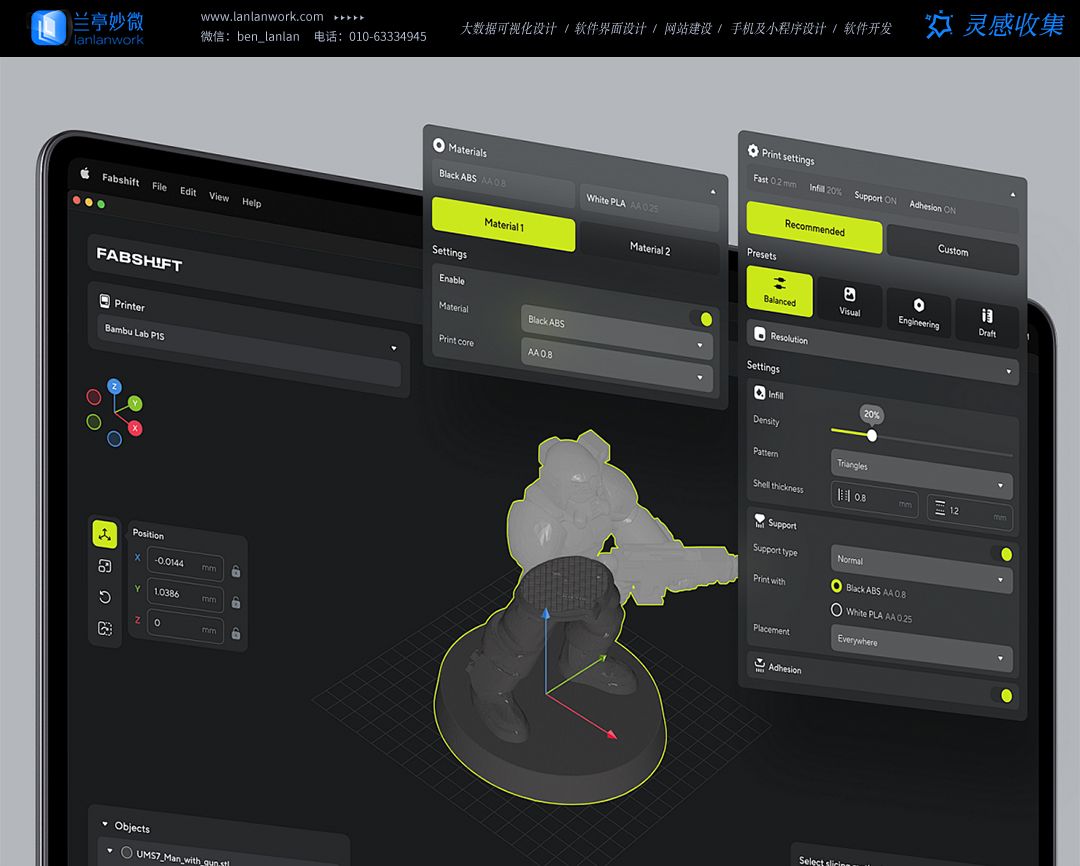Collapse the Materials panel arrow

713,192
